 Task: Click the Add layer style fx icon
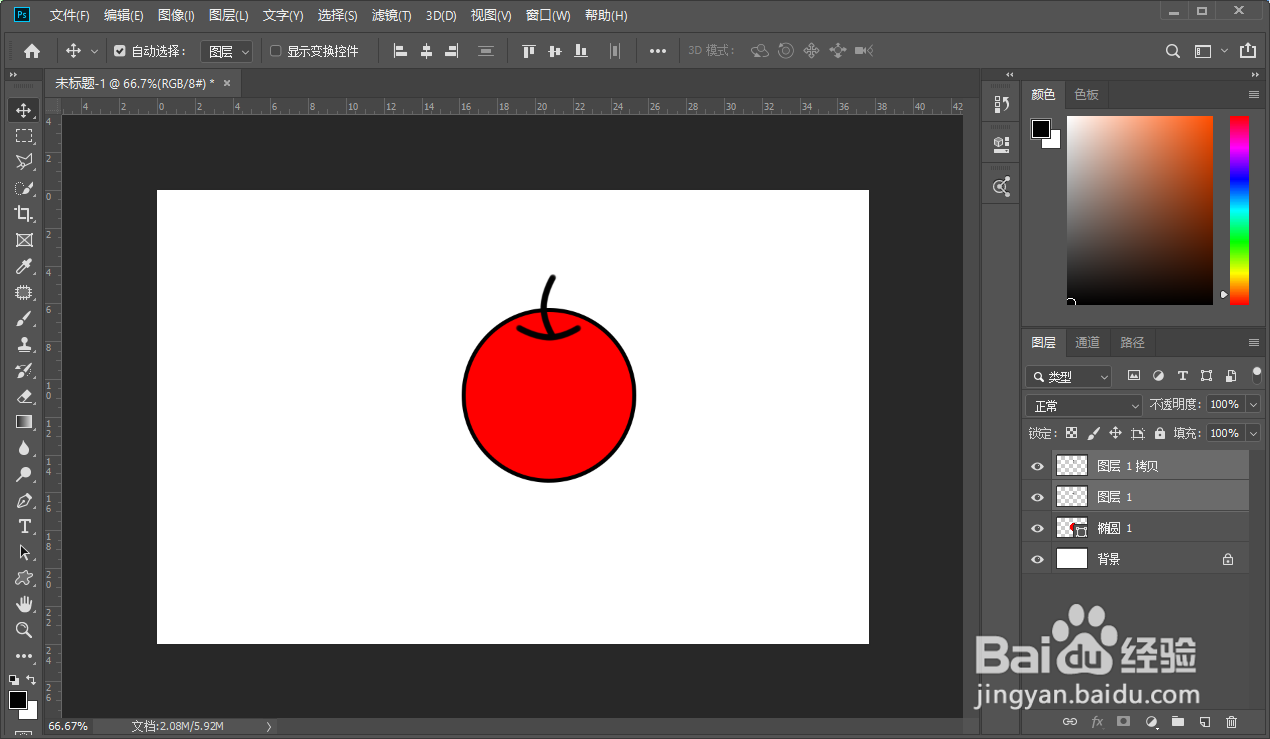1097,721
